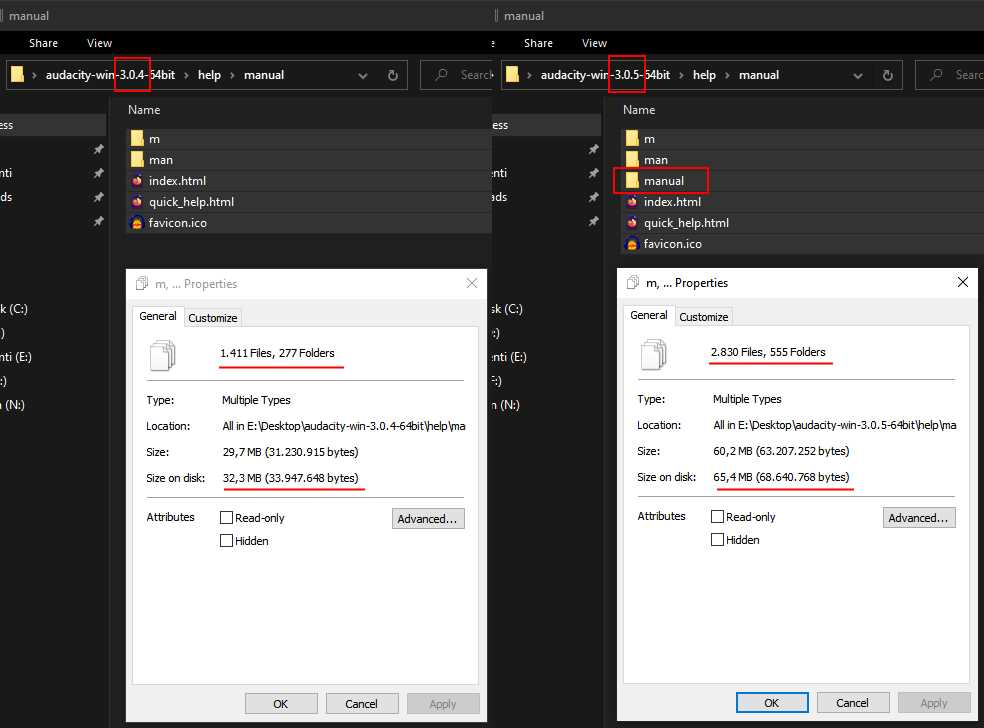984x728 pixels.
Task: Refresh the 3.0.4 manual folder view
Action: click(393, 75)
